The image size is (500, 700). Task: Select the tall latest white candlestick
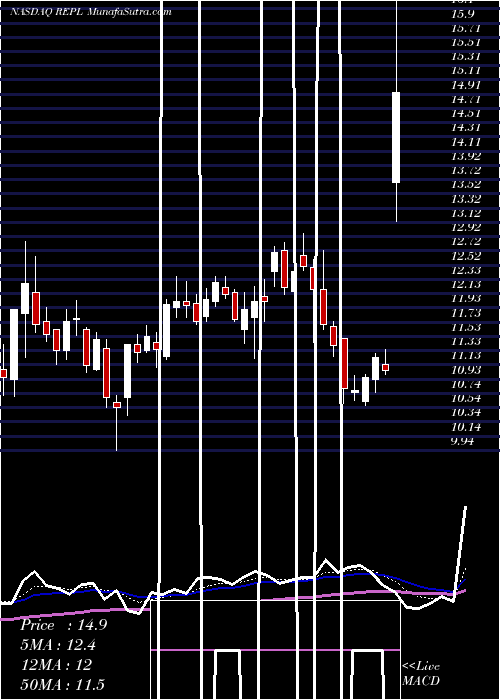point(396,137)
